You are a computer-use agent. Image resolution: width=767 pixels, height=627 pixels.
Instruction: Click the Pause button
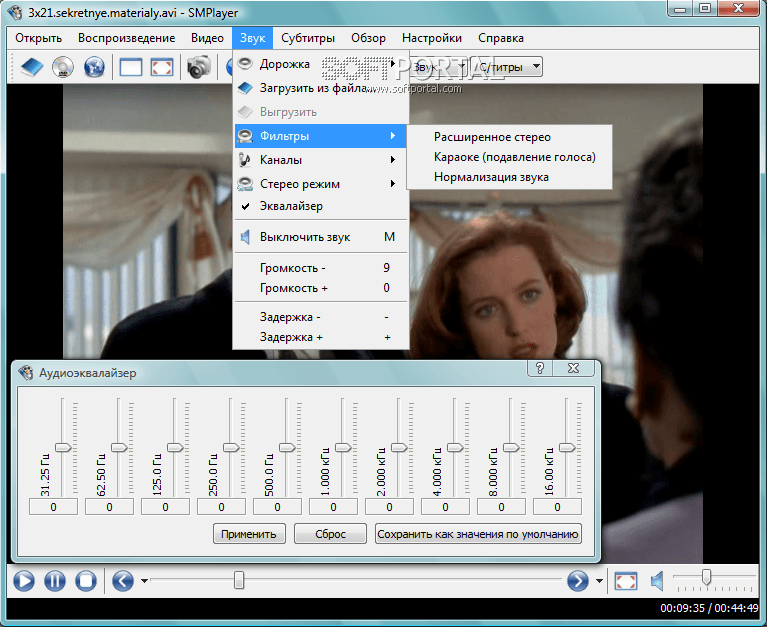click(55, 581)
